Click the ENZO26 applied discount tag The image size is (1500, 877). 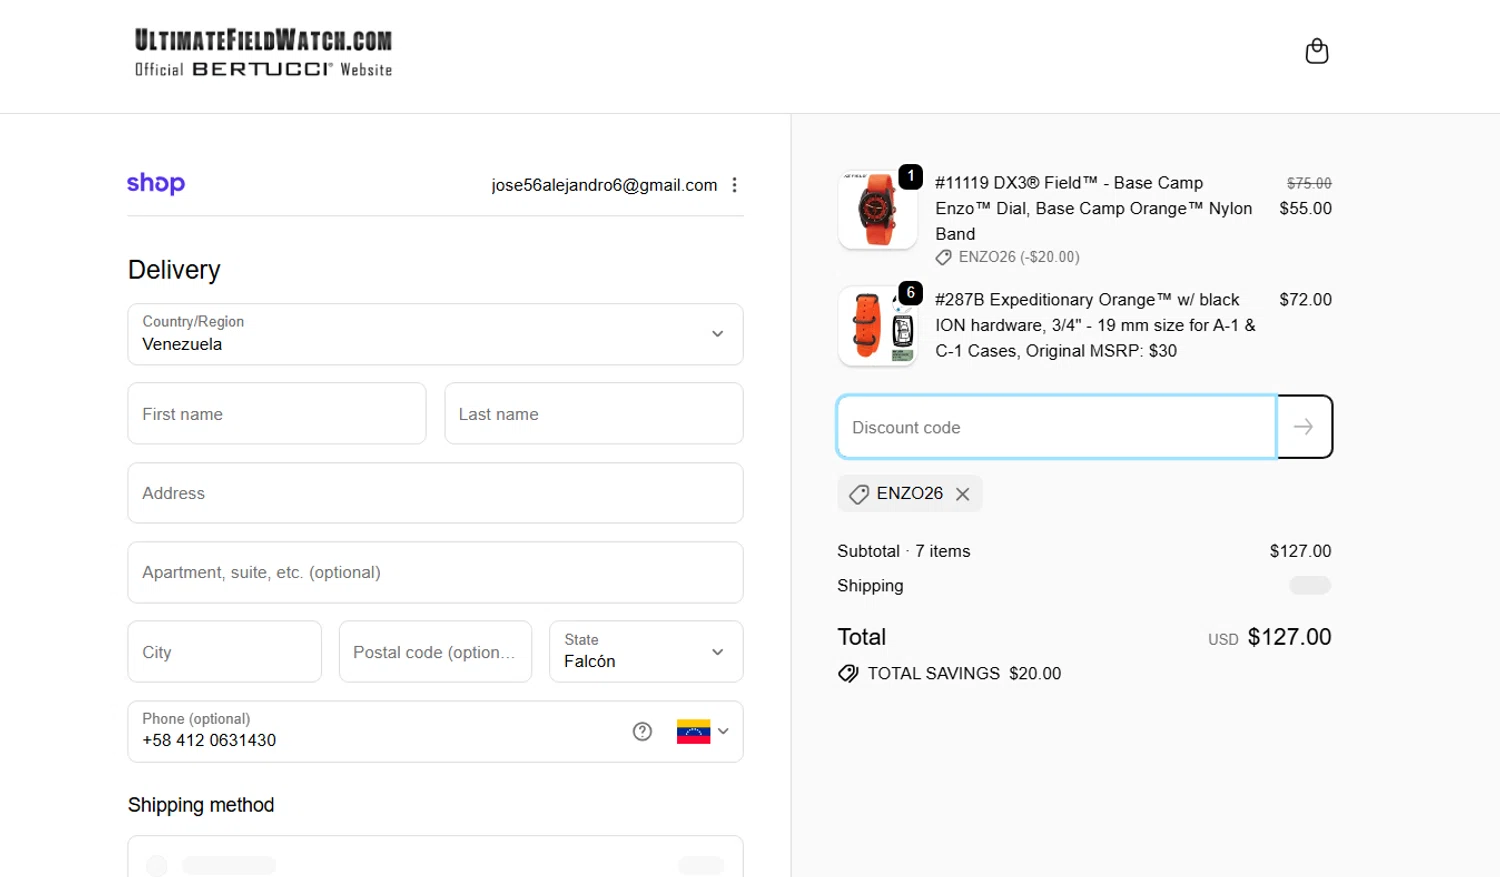point(909,494)
